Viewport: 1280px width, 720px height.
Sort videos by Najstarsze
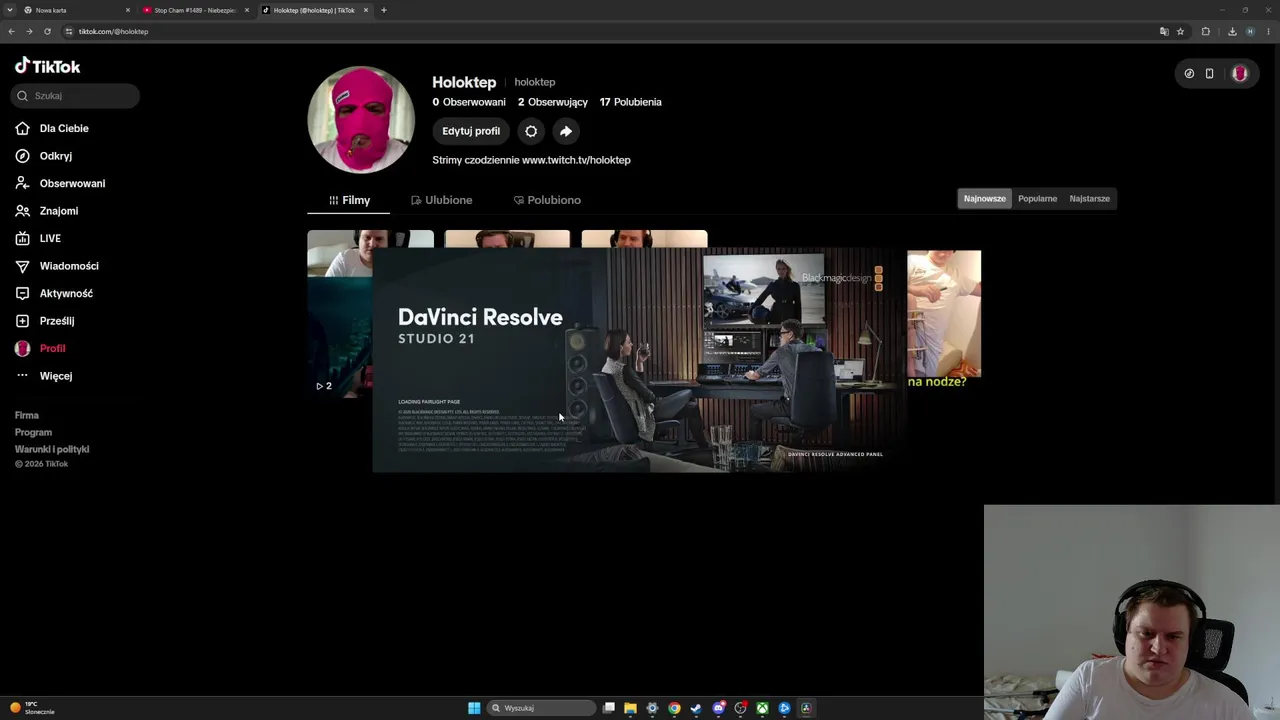click(x=1089, y=199)
